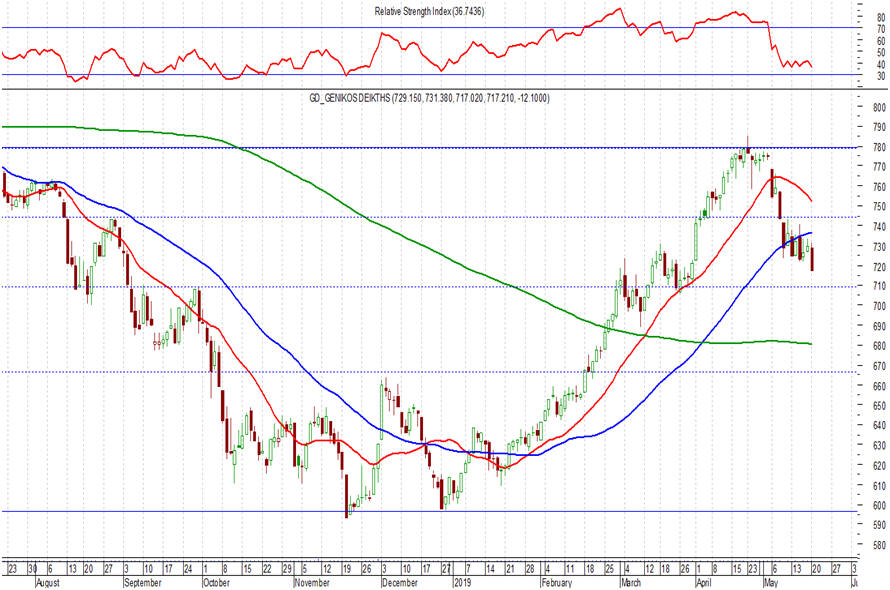890x590 pixels.
Task: Select the March month label
Action: coord(631,583)
